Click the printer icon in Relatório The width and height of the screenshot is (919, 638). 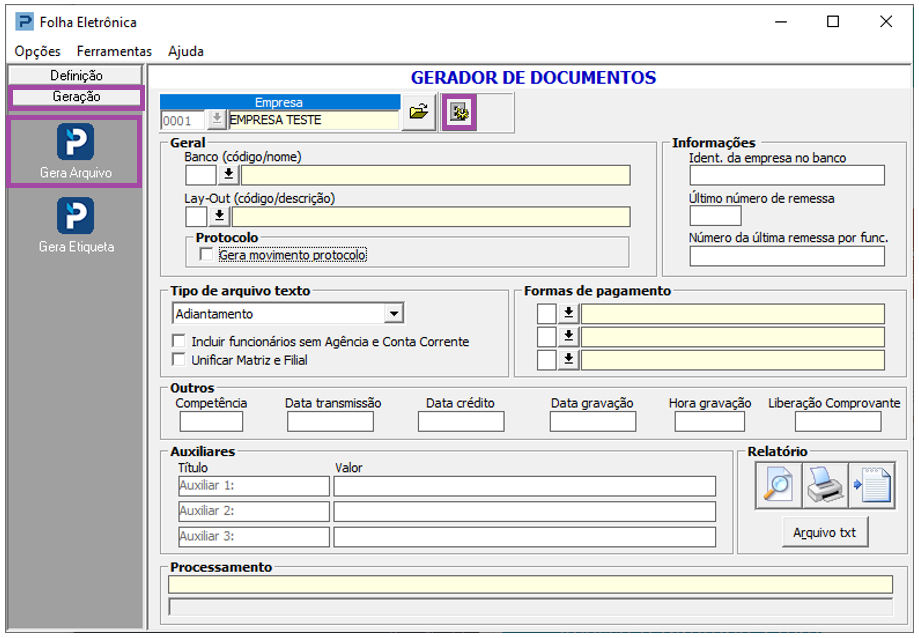(x=825, y=486)
